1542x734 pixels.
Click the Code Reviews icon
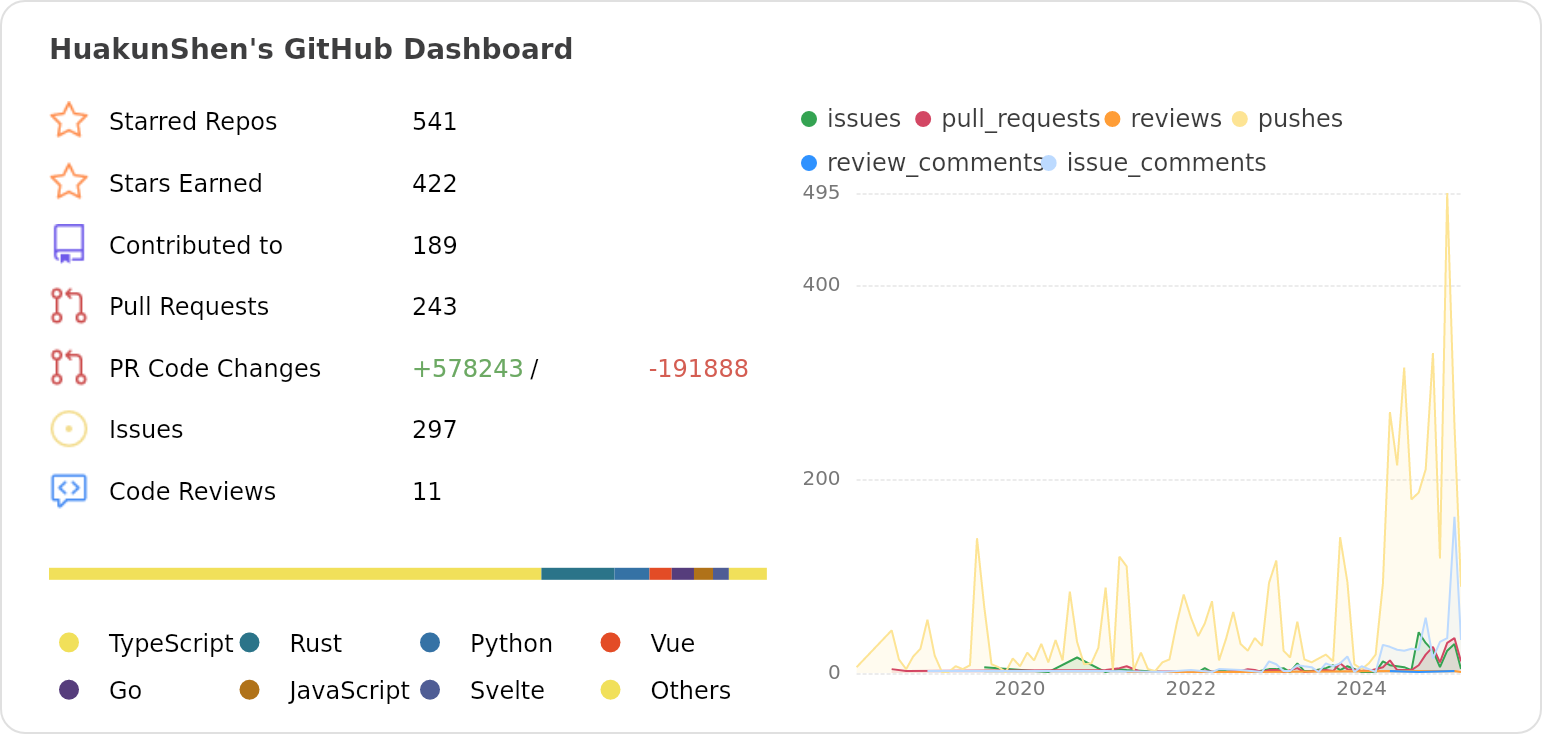point(68,490)
